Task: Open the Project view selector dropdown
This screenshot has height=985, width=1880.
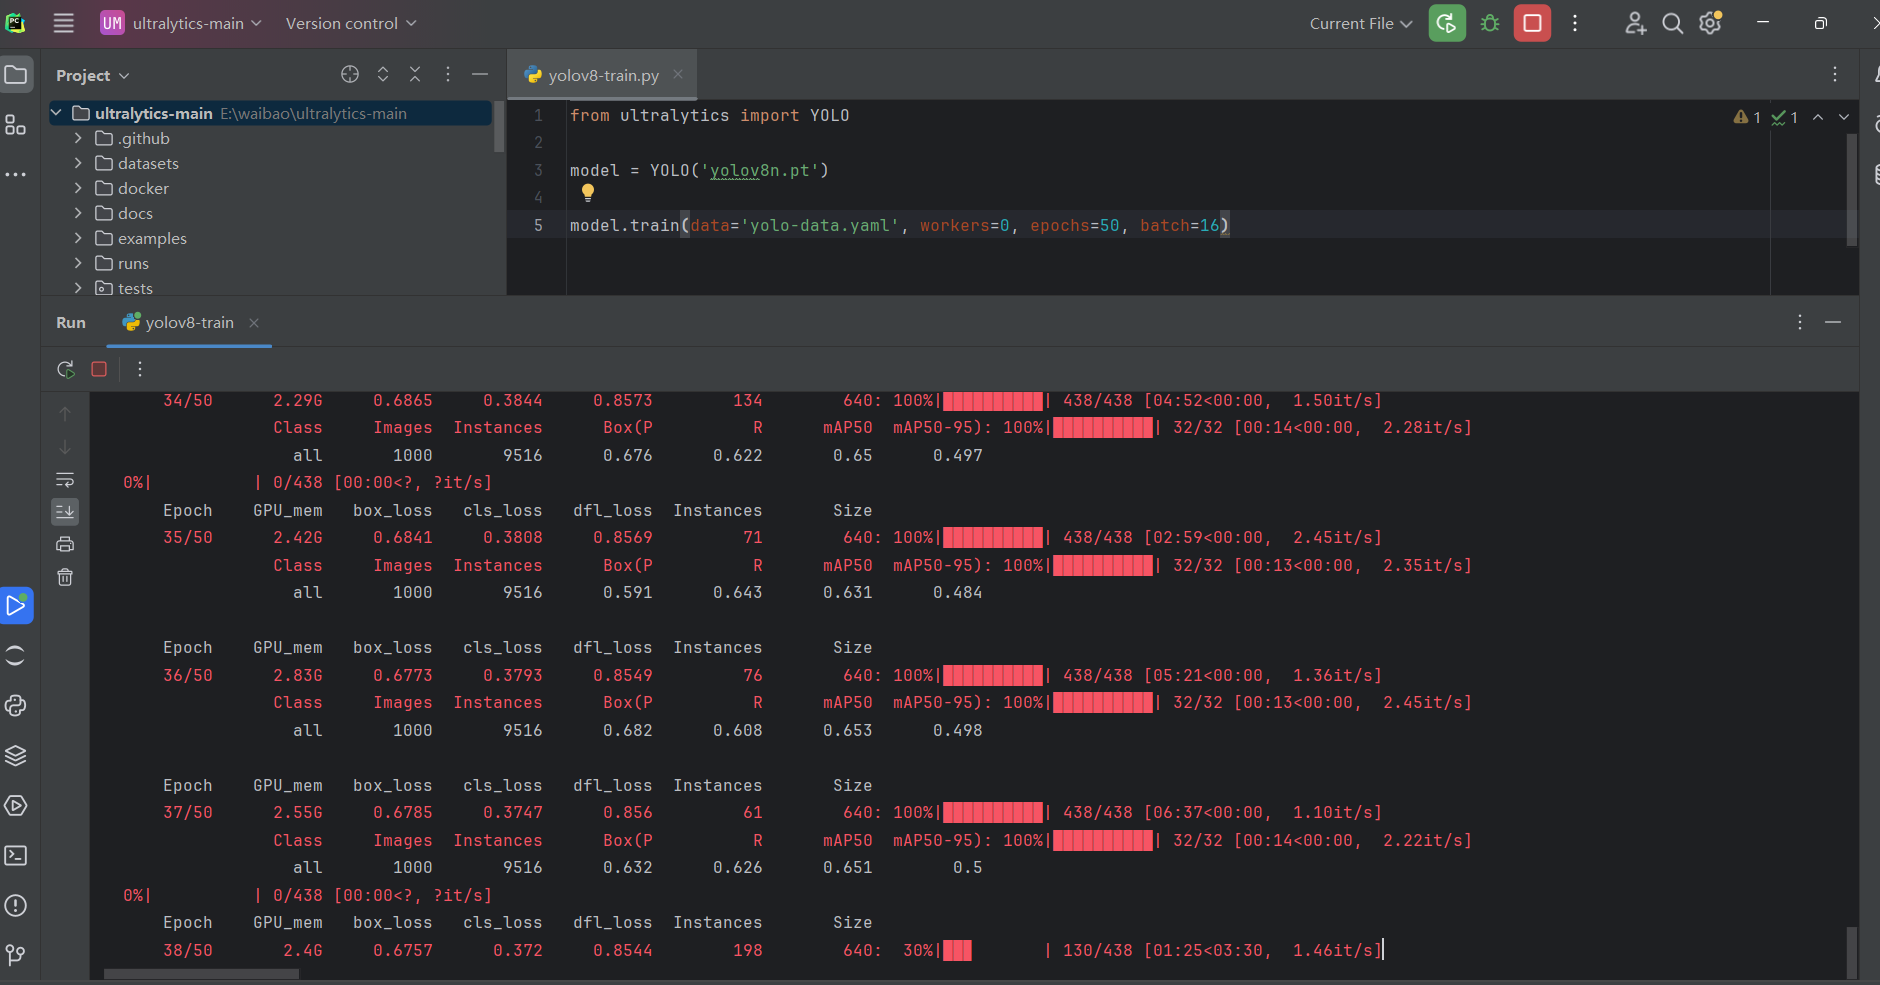Action: coord(93,75)
